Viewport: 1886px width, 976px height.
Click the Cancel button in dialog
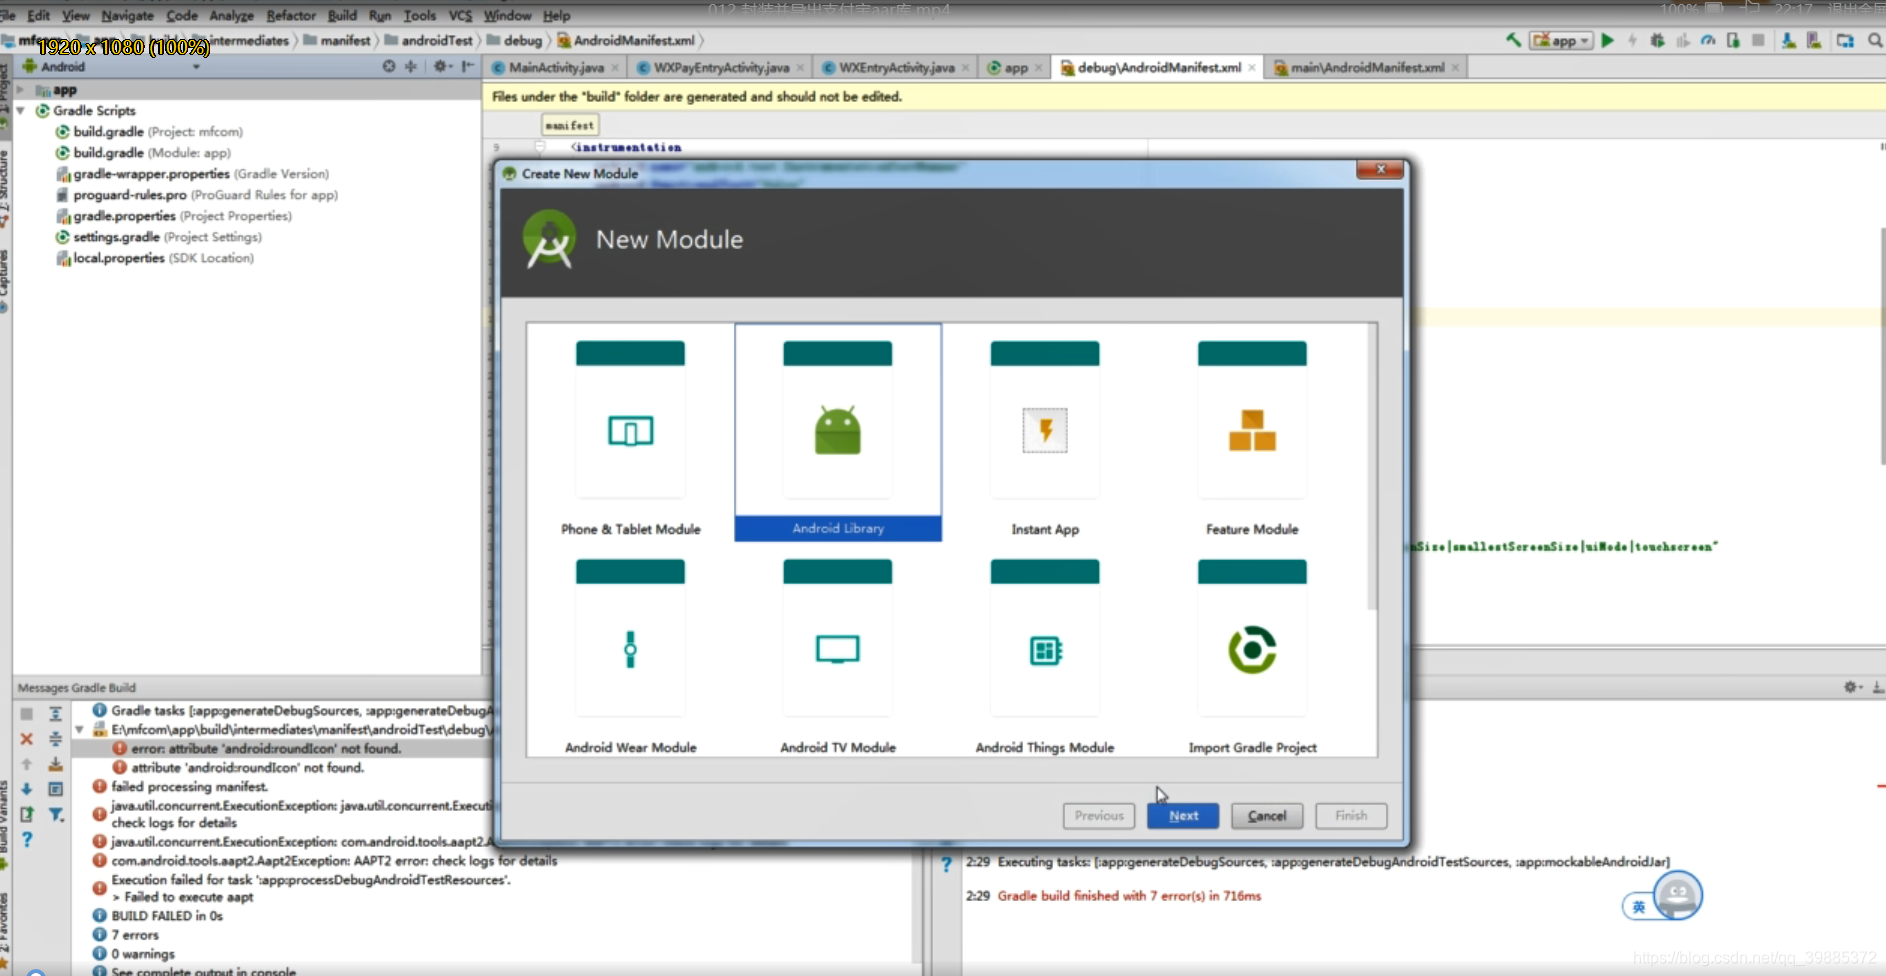1267,816
